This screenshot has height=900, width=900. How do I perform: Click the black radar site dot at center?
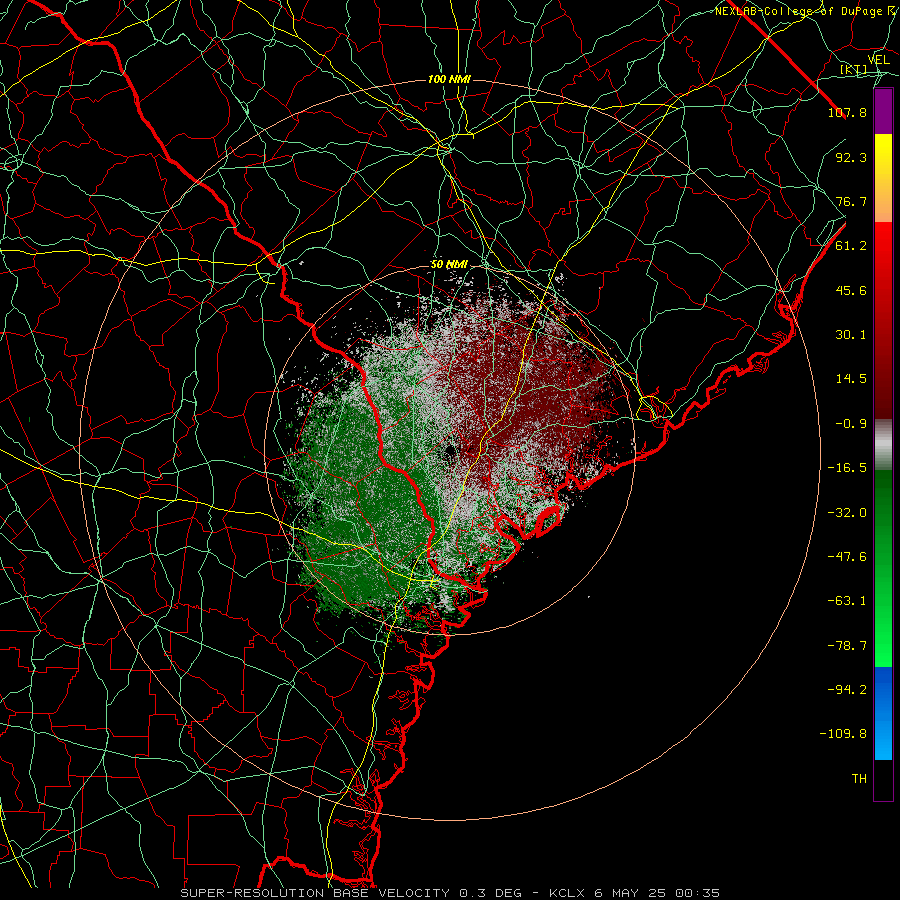click(x=451, y=453)
